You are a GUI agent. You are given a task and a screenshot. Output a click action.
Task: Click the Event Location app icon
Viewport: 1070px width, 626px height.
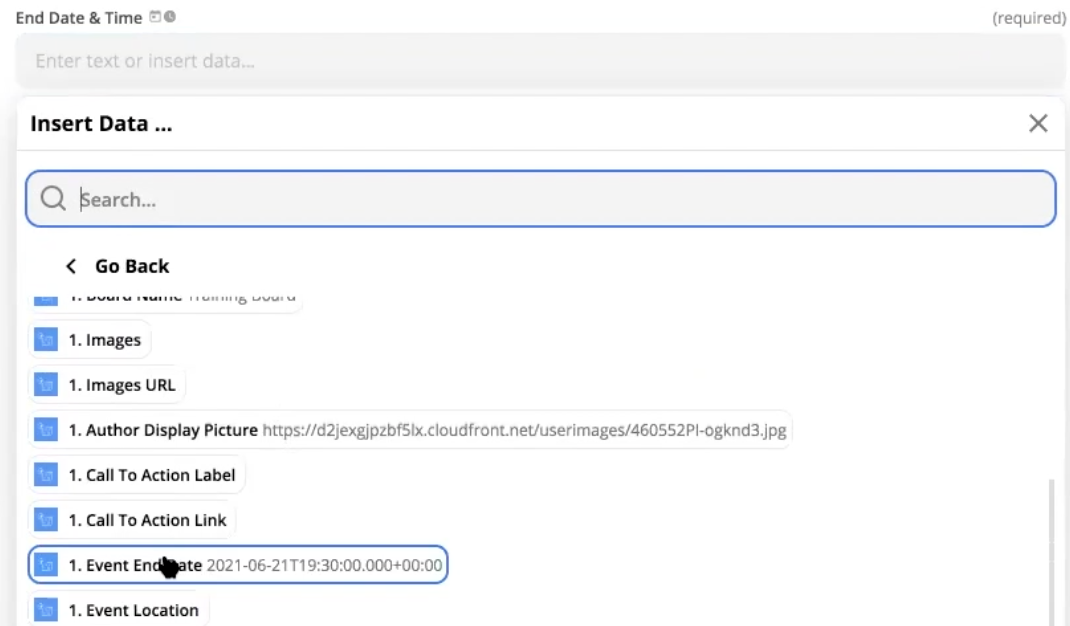(45, 610)
